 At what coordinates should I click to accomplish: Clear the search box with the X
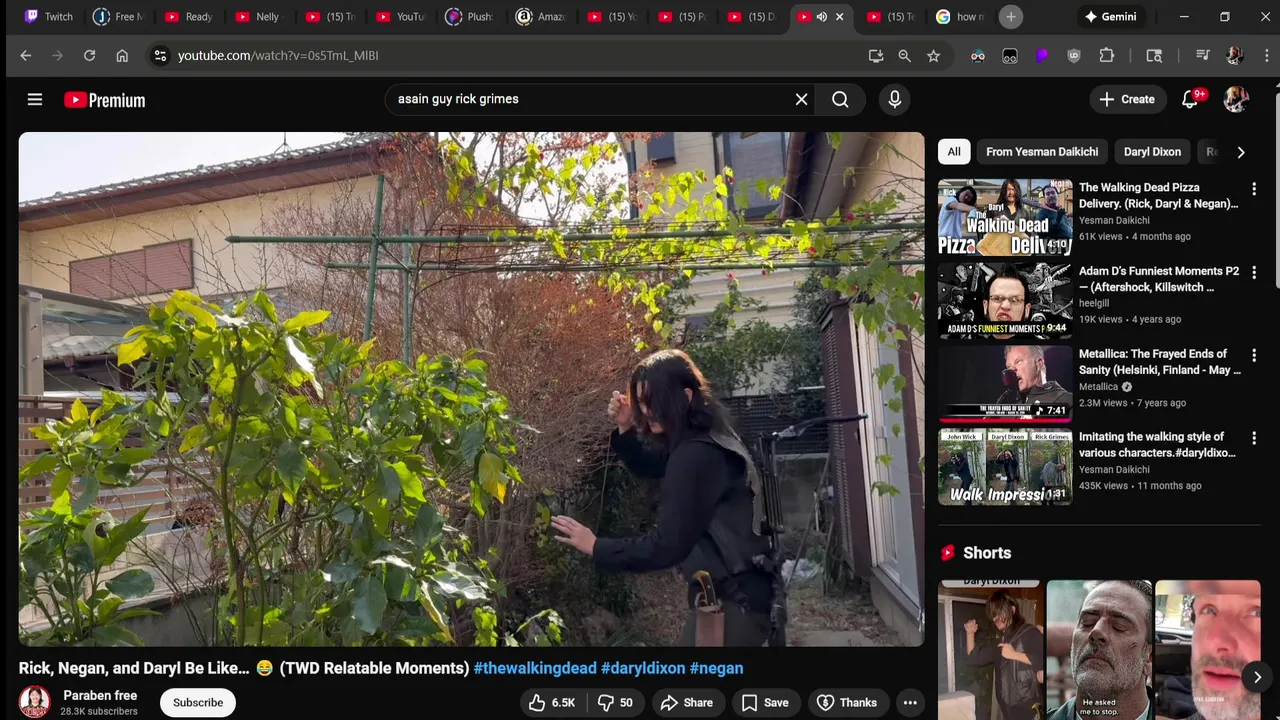[x=801, y=99]
